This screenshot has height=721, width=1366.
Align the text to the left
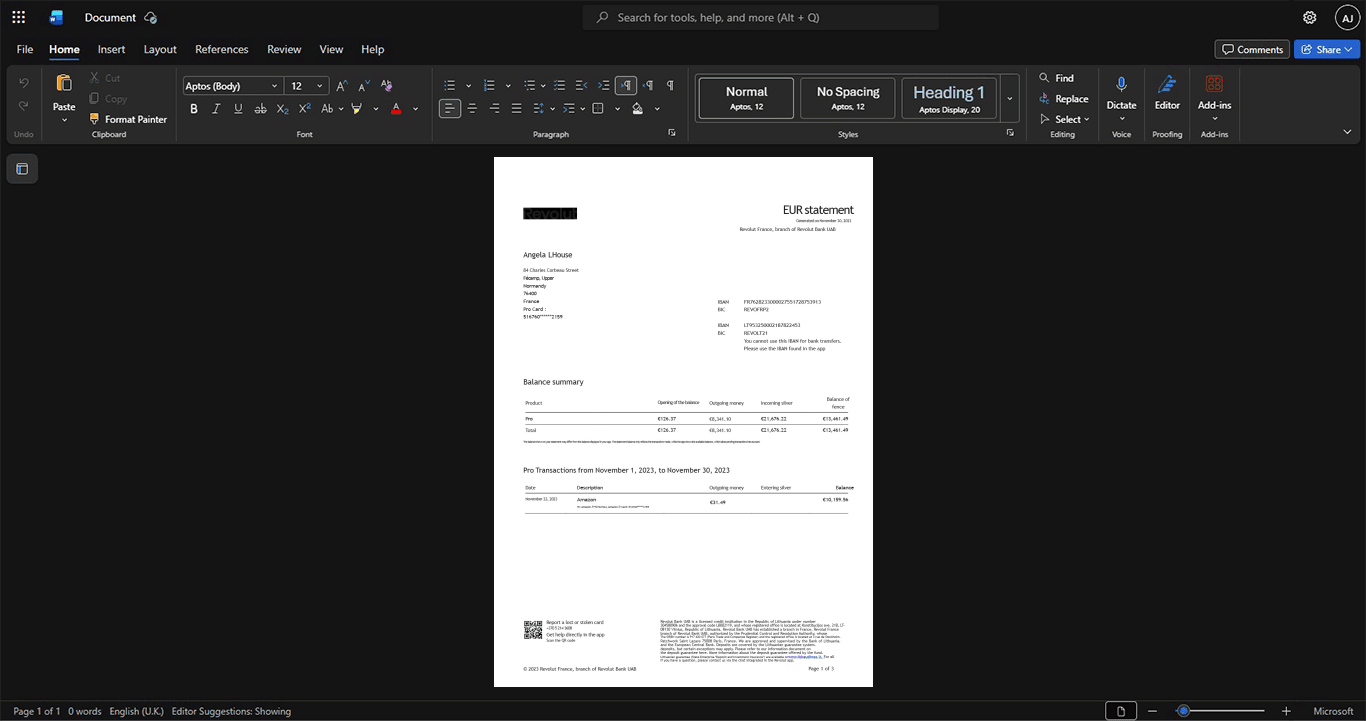[450, 108]
